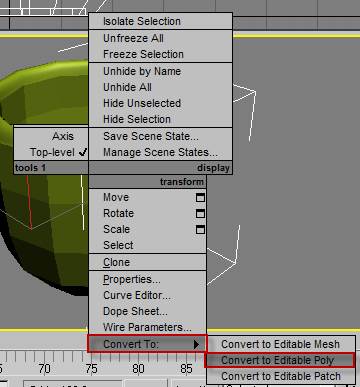This screenshot has width=360, height=387.
Task: Choose Convert to Editable Patch
Action: 281,376
